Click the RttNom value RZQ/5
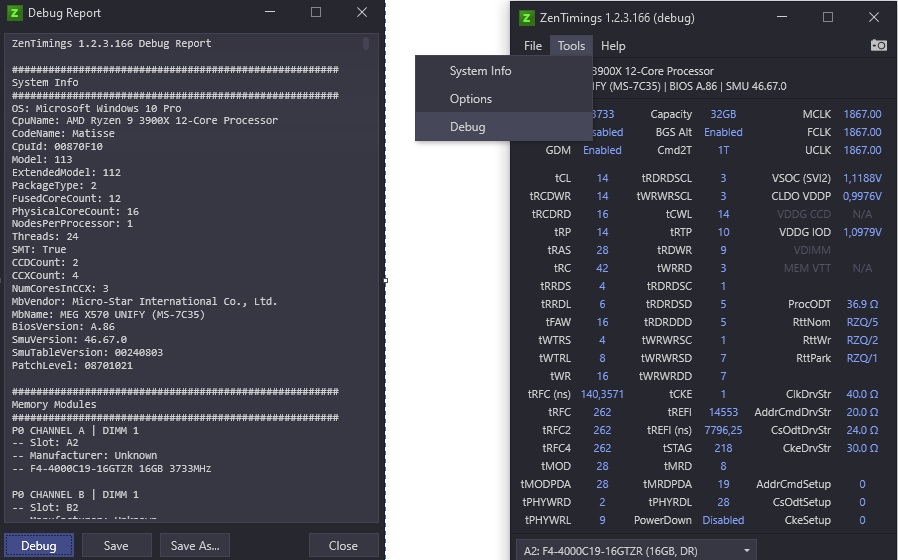898x560 pixels. [x=862, y=322]
